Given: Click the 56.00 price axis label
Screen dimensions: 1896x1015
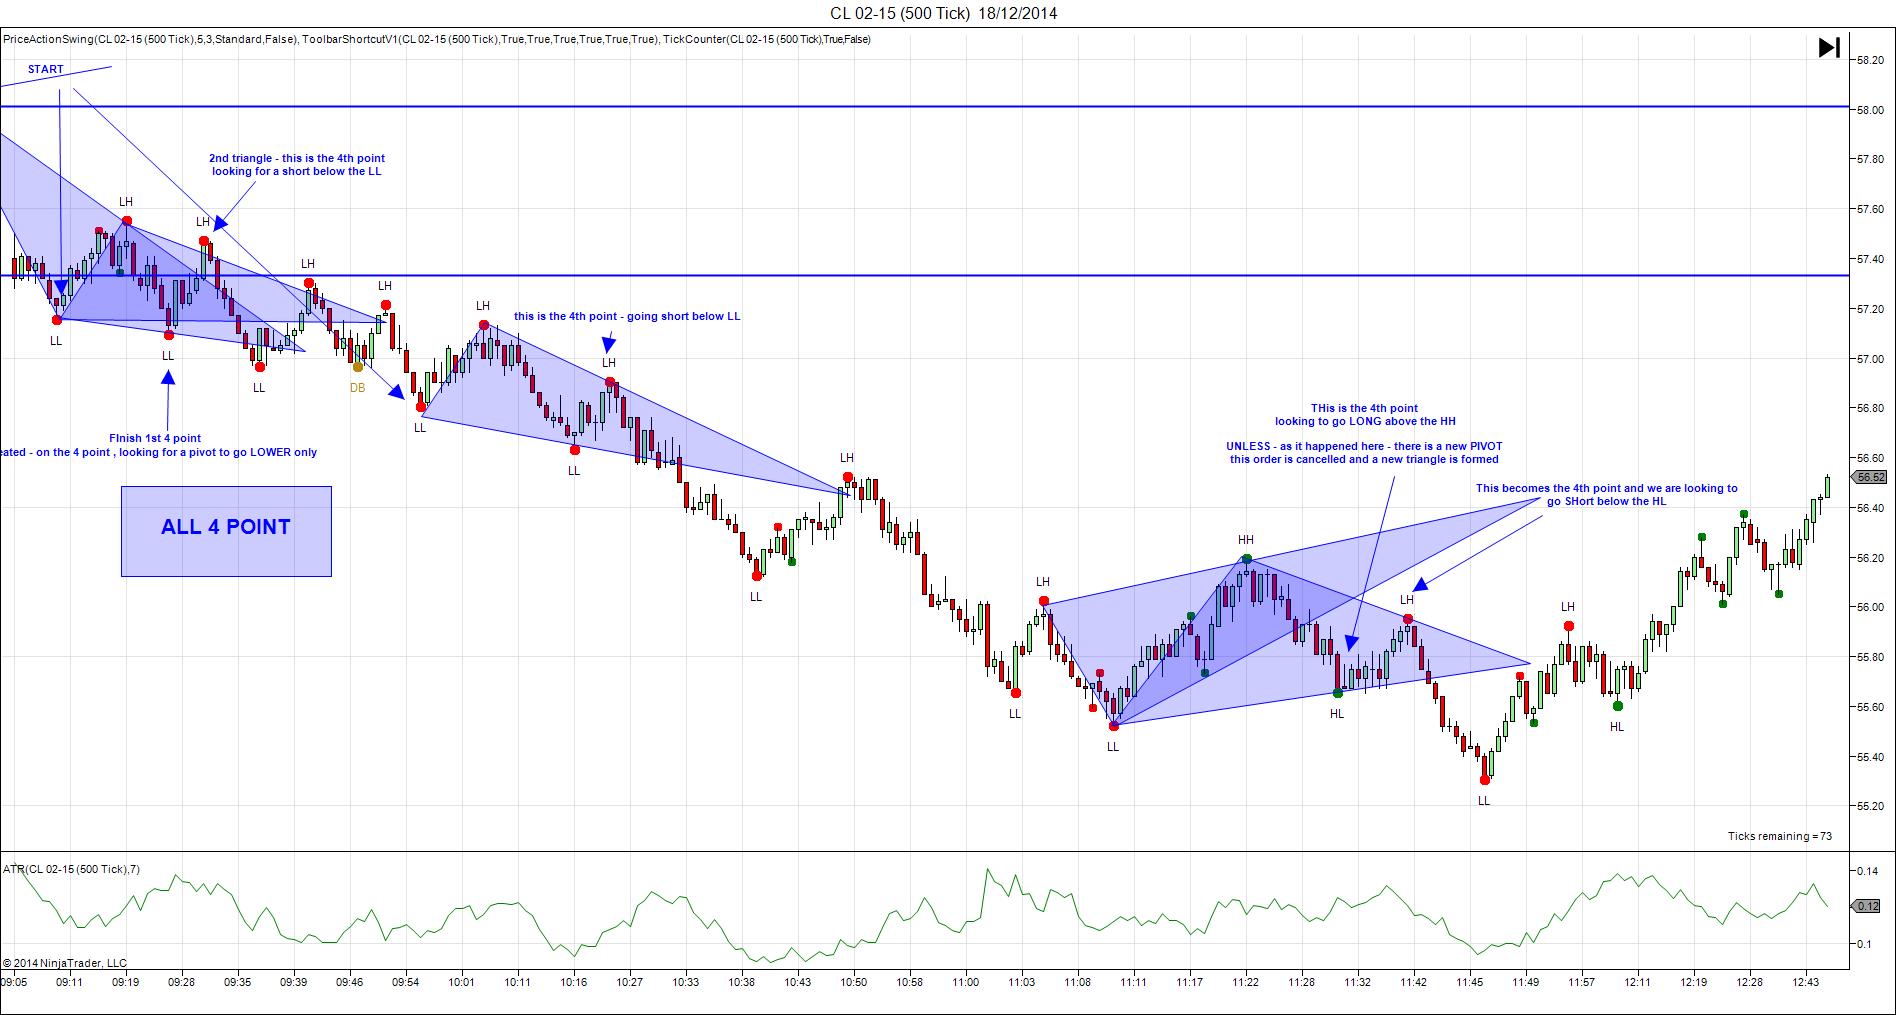Looking at the screenshot, I should pos(1870,607).
